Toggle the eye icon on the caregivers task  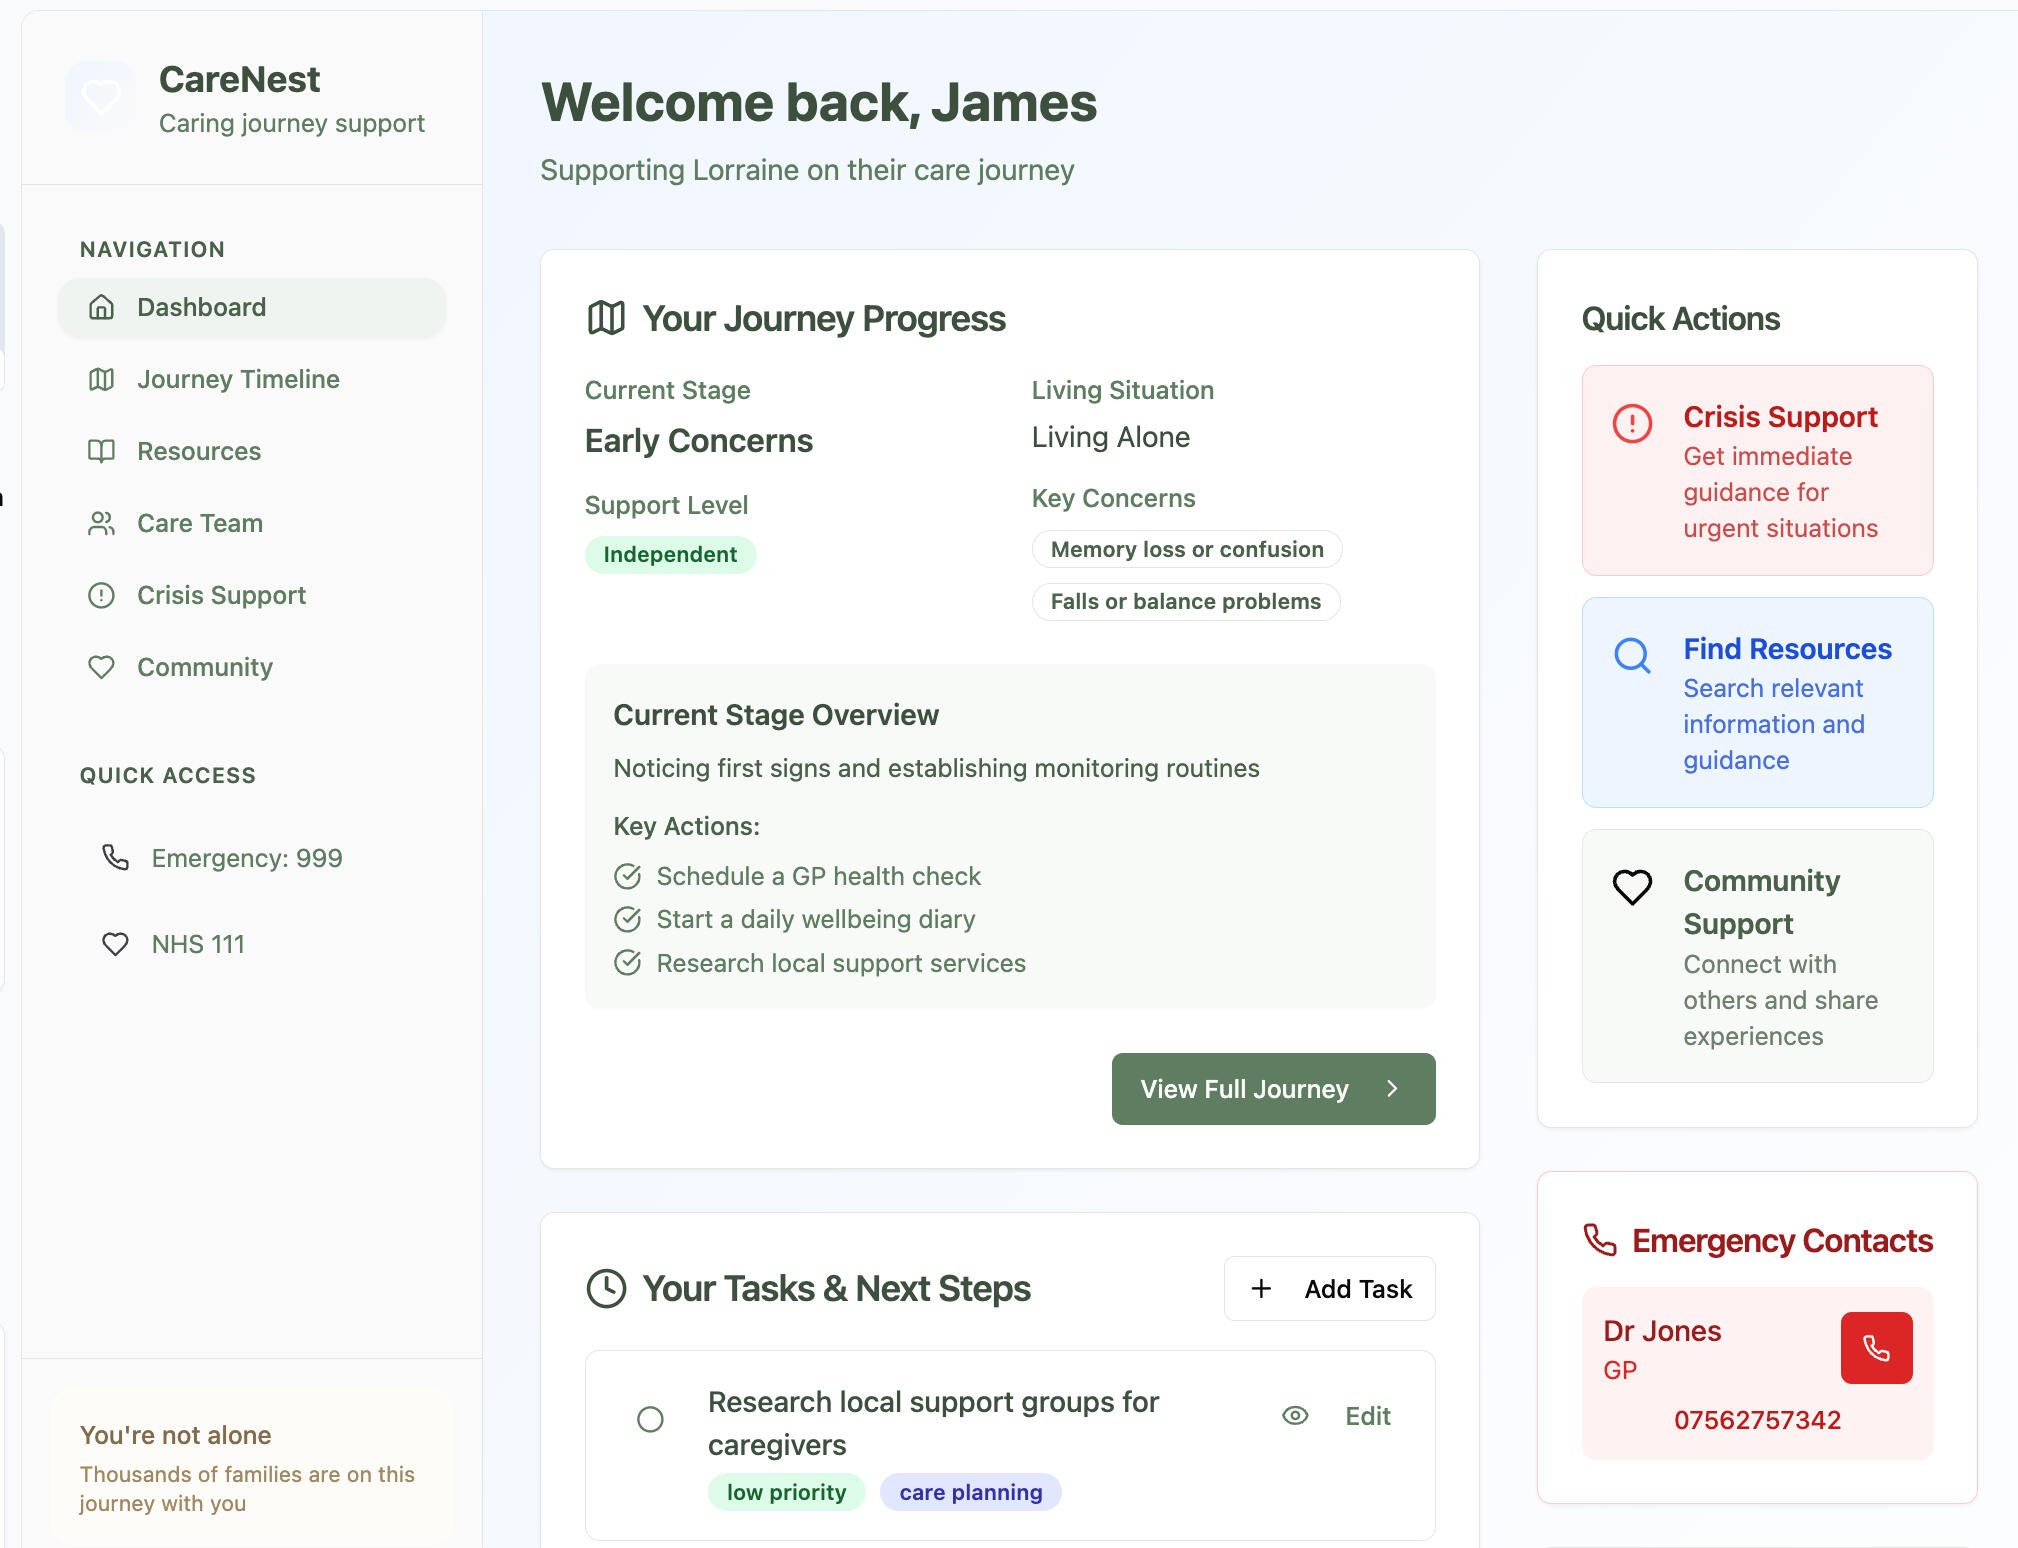coord(1295,1415)
